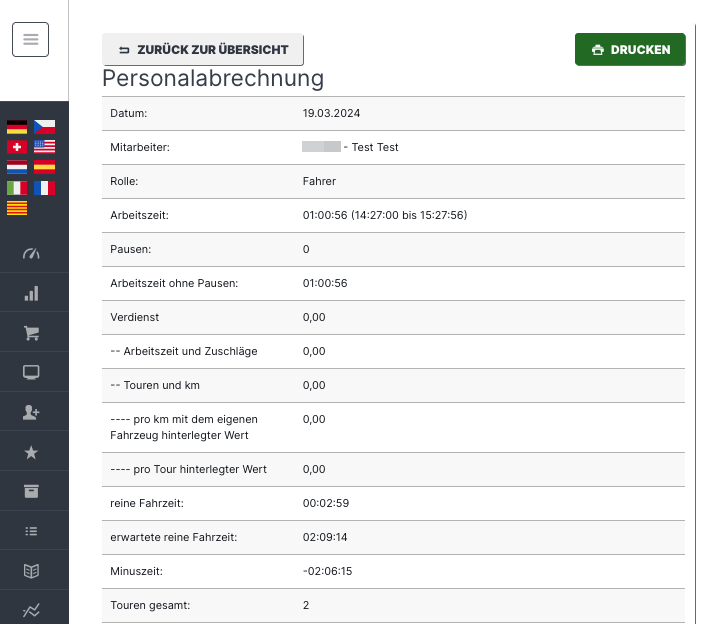Select the US flag for English

(45, 147)
